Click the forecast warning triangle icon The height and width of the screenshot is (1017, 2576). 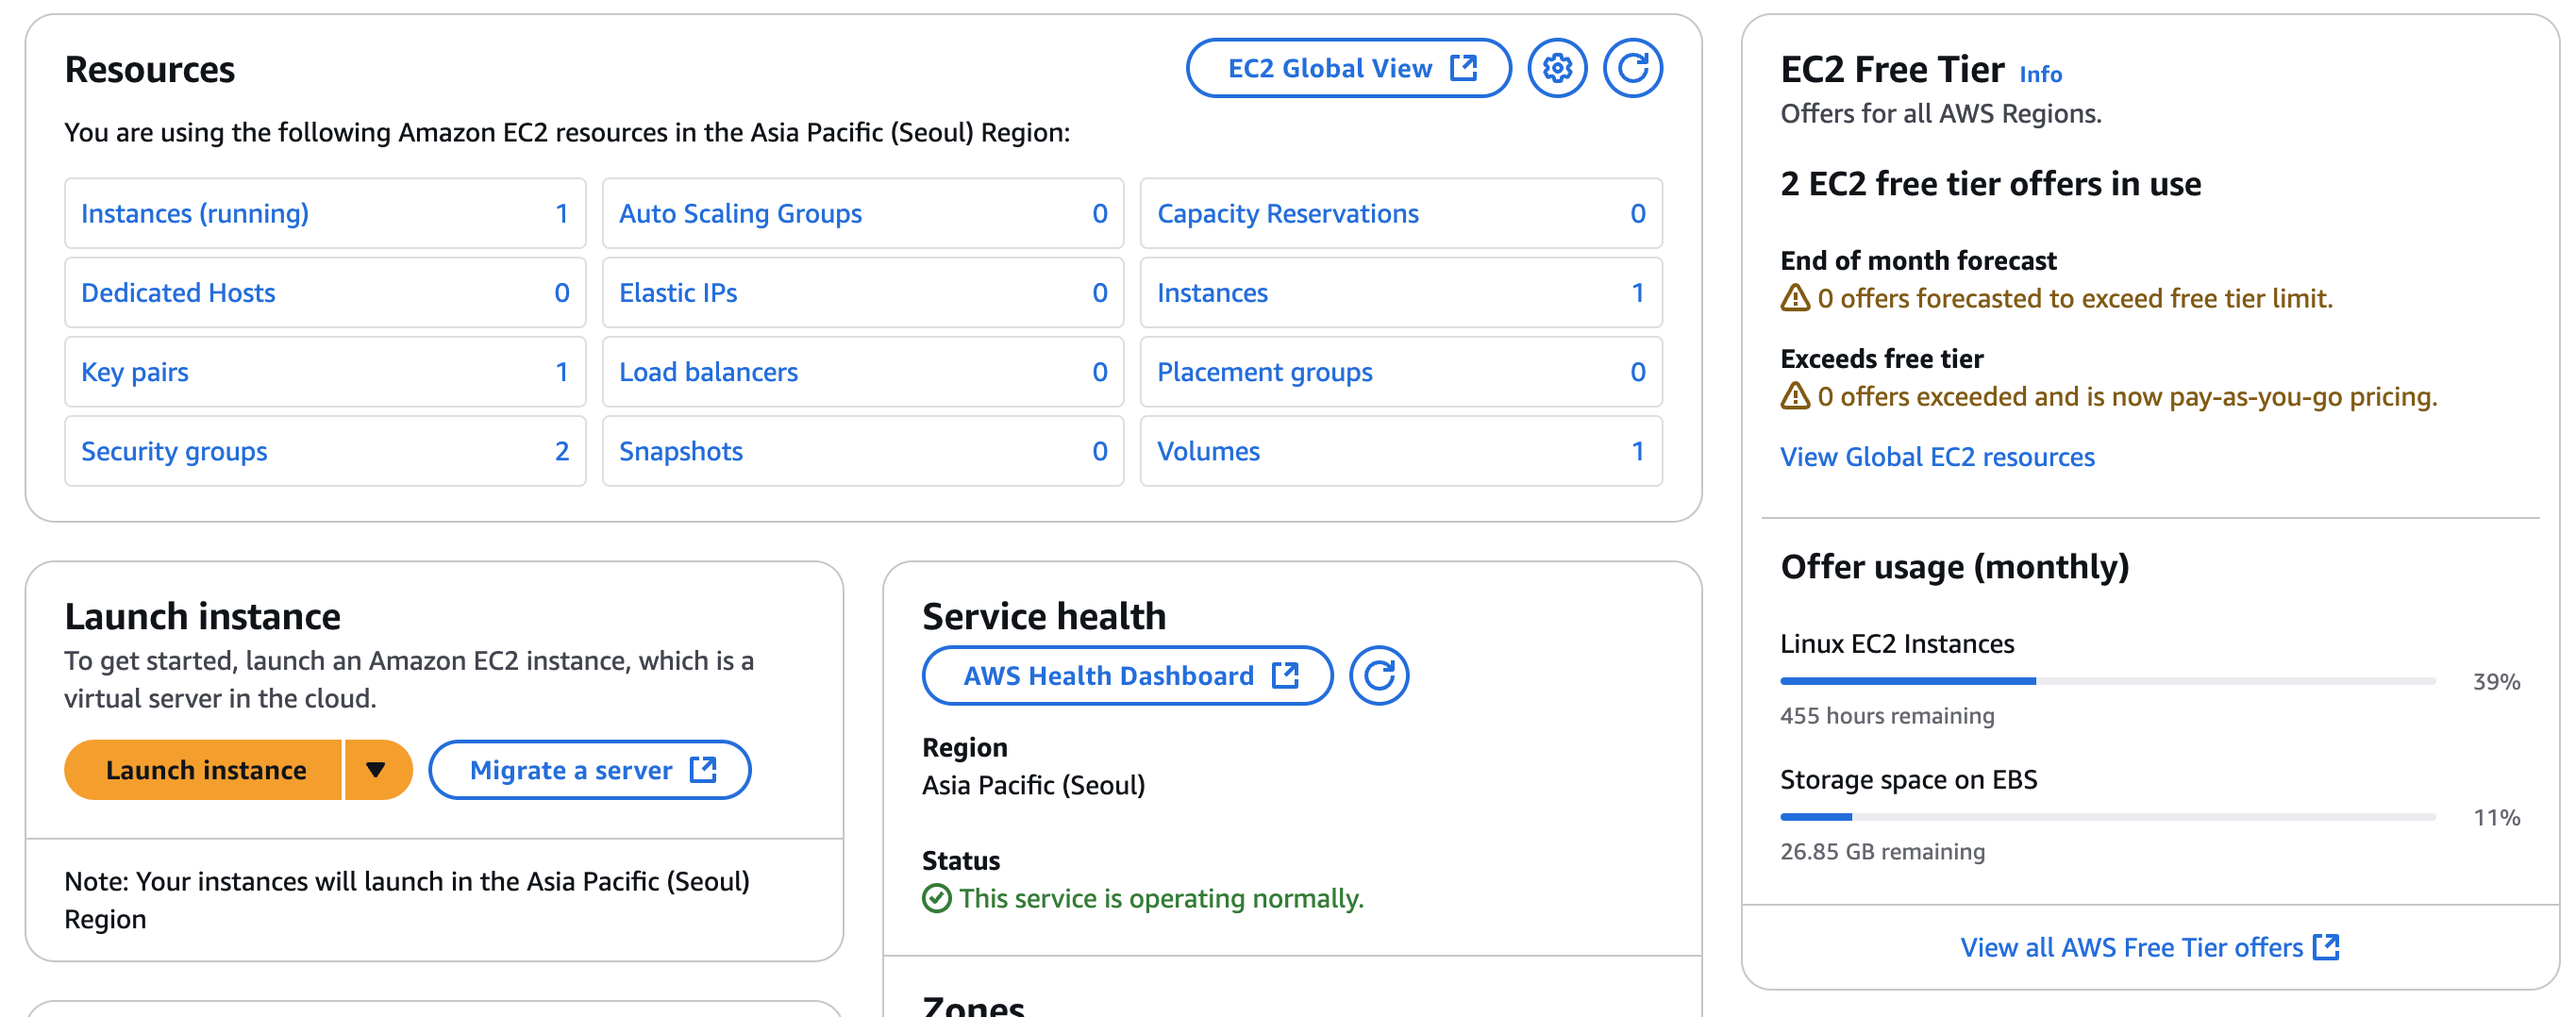coord(1795,298)
